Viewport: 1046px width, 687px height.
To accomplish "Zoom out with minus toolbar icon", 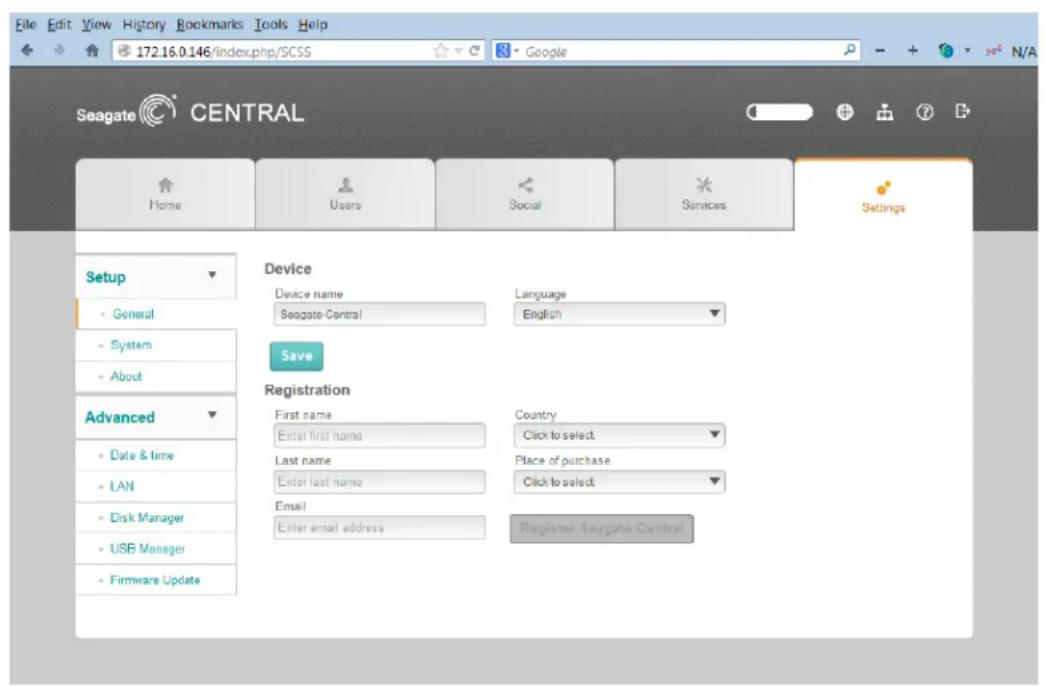I will coord(880,51).
